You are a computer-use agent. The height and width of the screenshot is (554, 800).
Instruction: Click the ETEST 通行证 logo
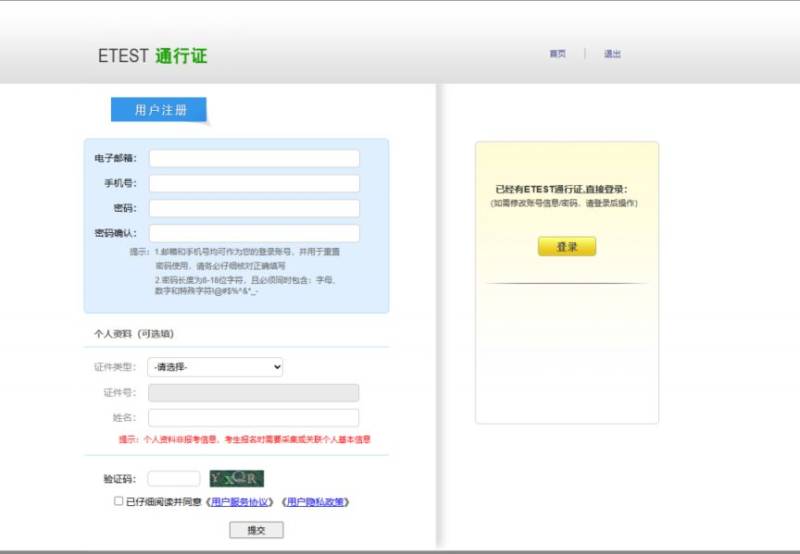click(153, 56)
